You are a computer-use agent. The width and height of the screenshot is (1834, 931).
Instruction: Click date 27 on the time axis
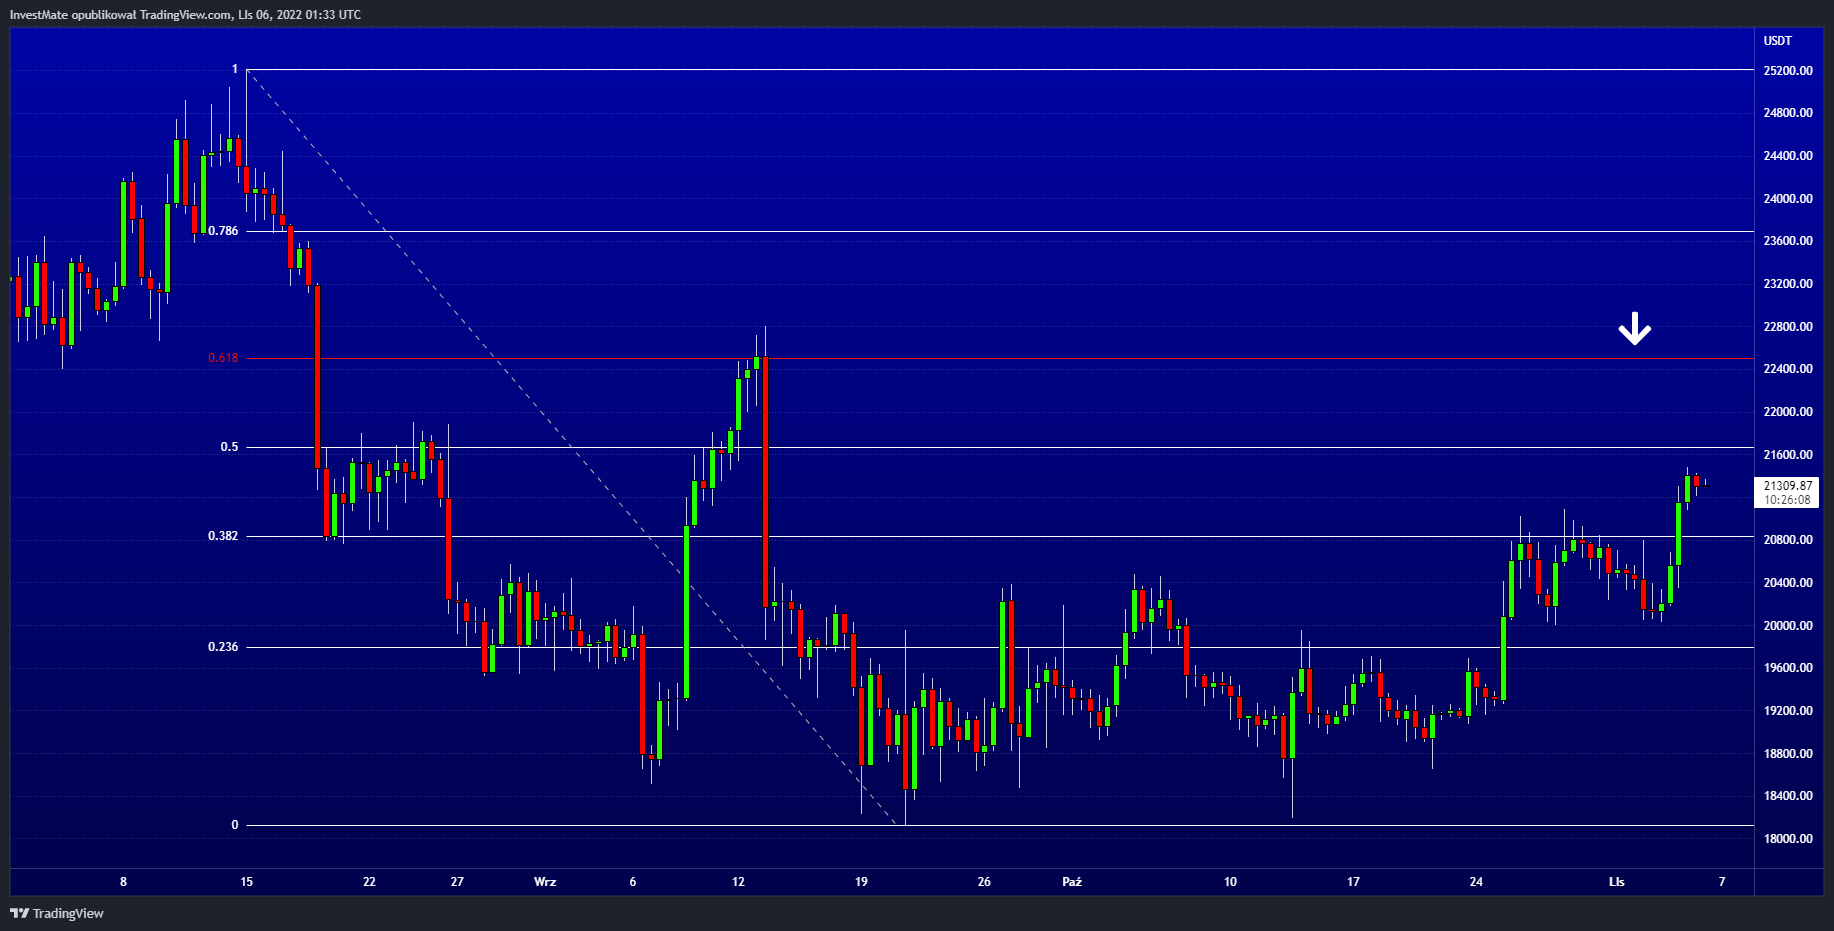click(457, 882)
